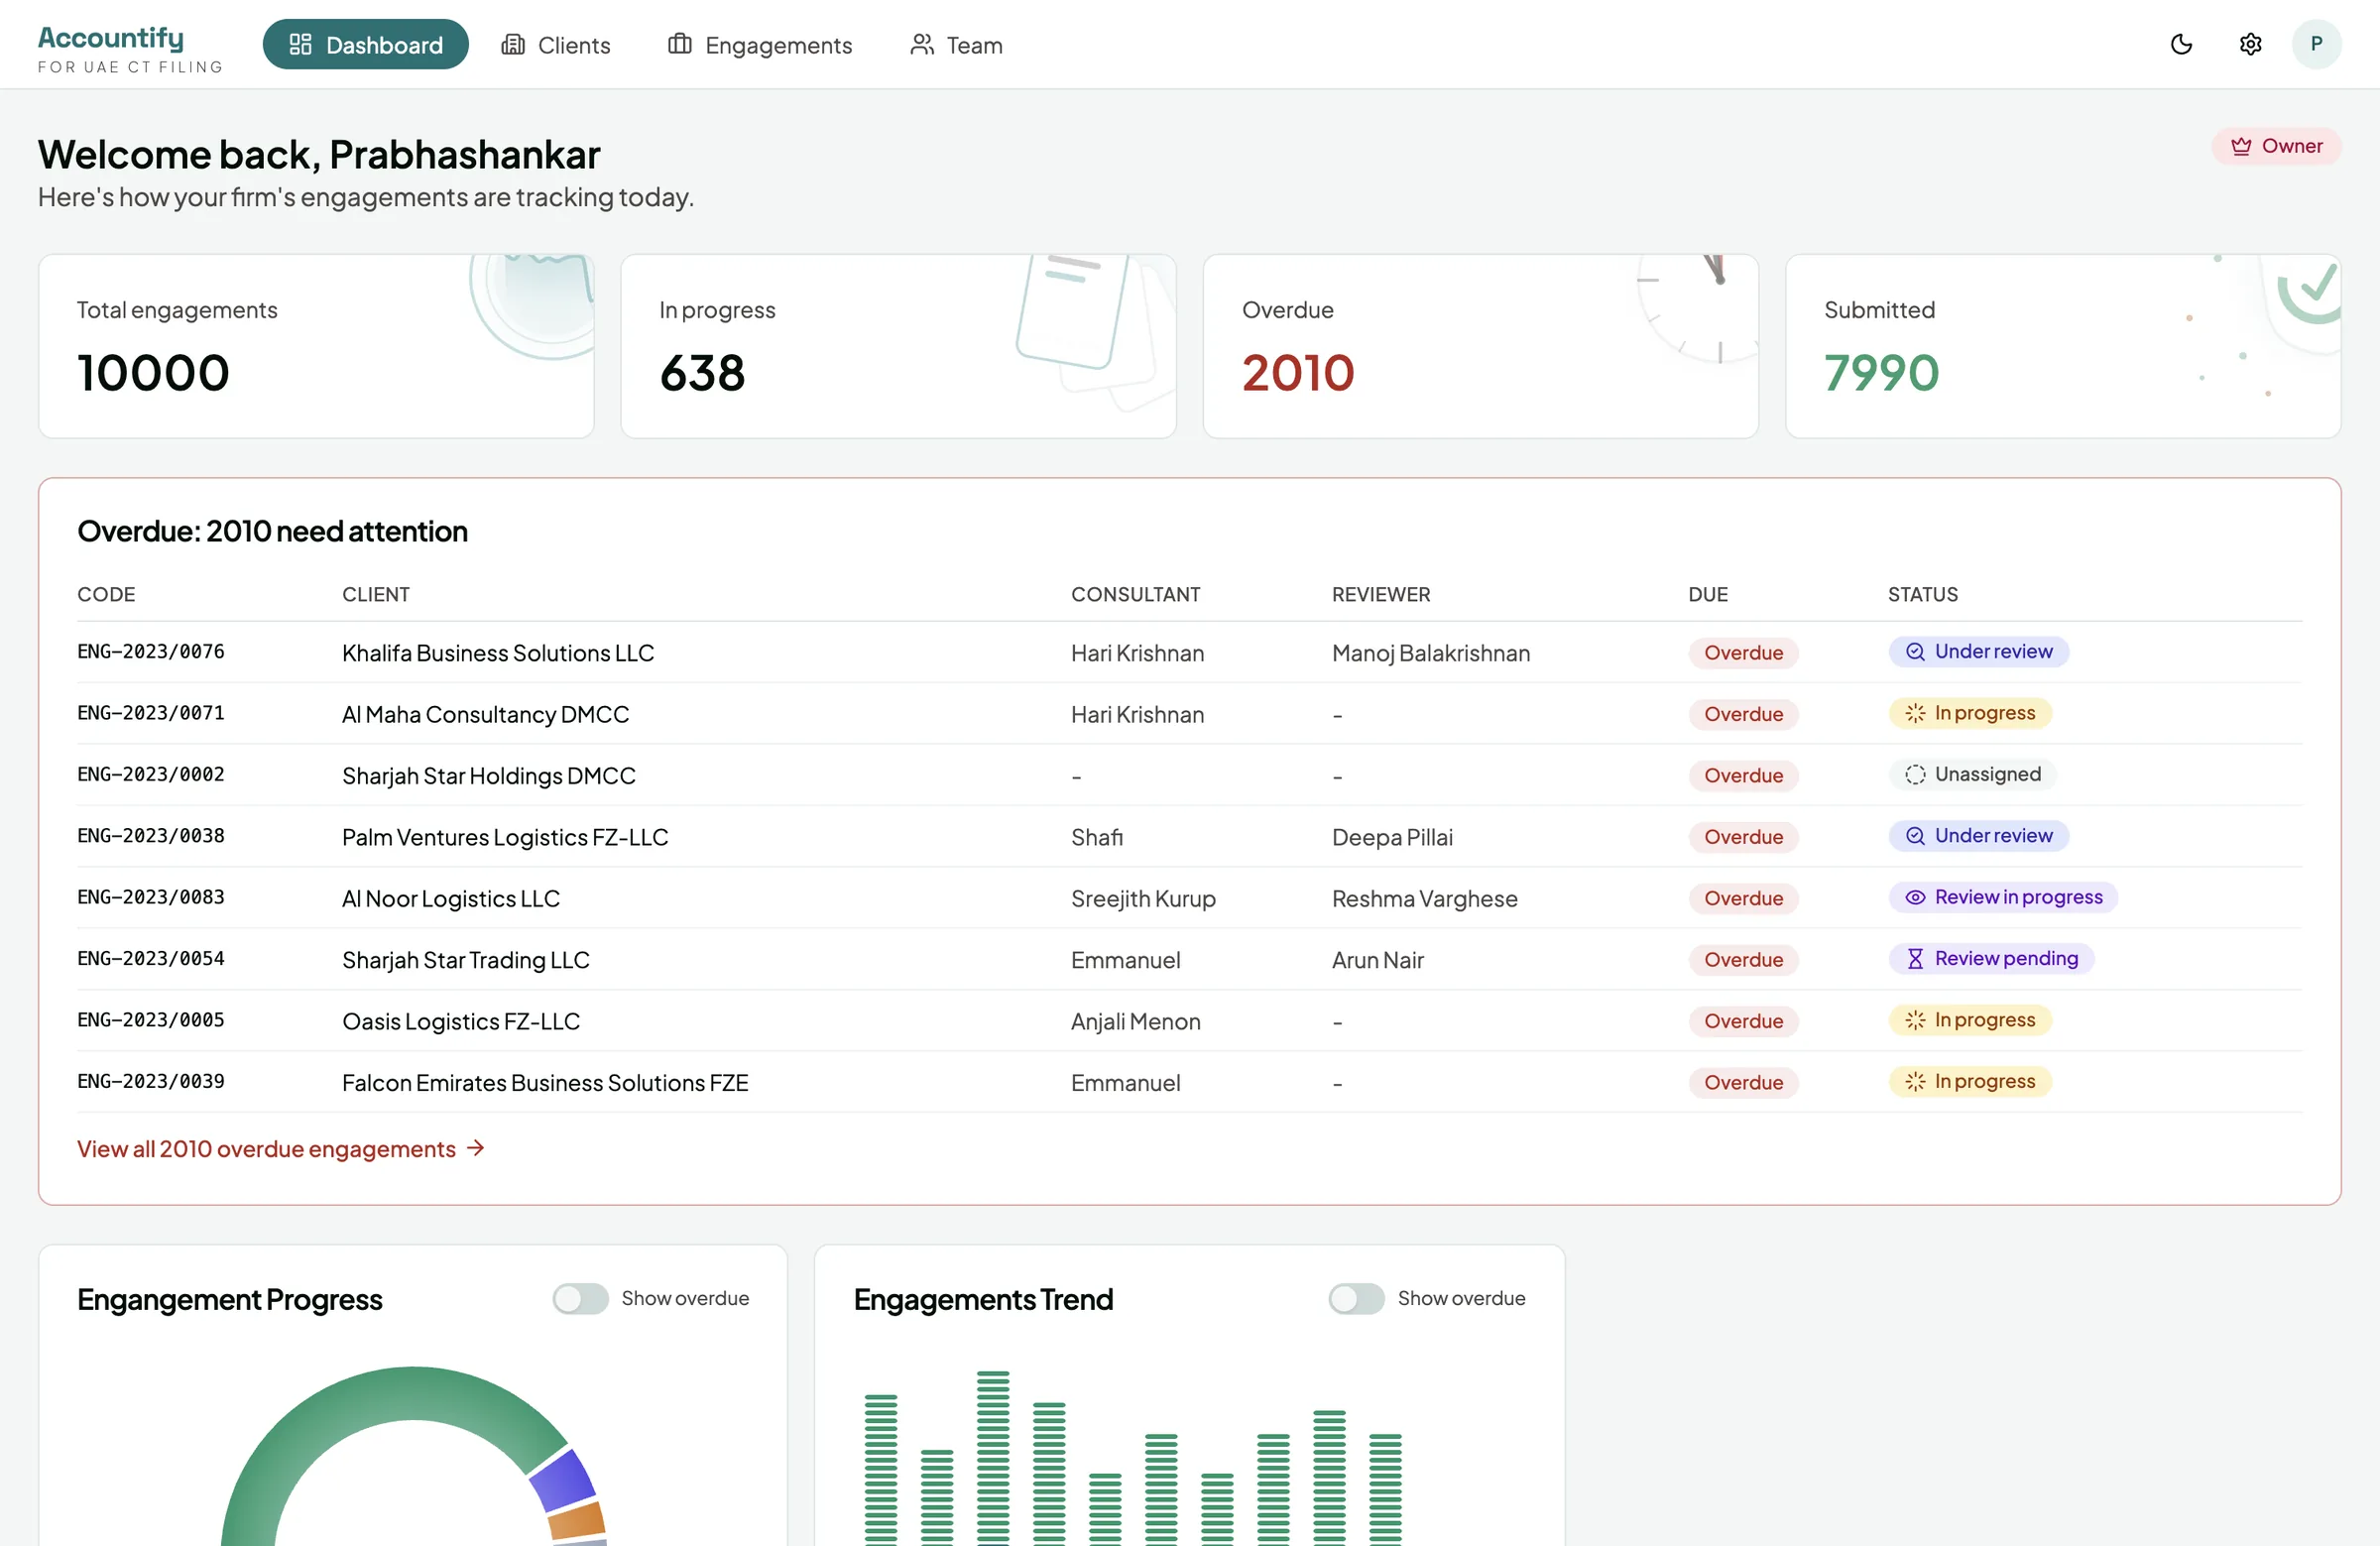Enable Show overdue in Engagements Trend

1356,1298
